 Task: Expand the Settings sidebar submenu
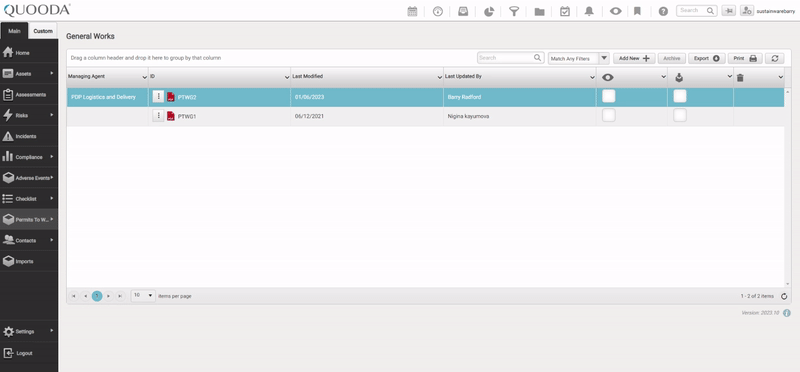[x=52, y=331]
